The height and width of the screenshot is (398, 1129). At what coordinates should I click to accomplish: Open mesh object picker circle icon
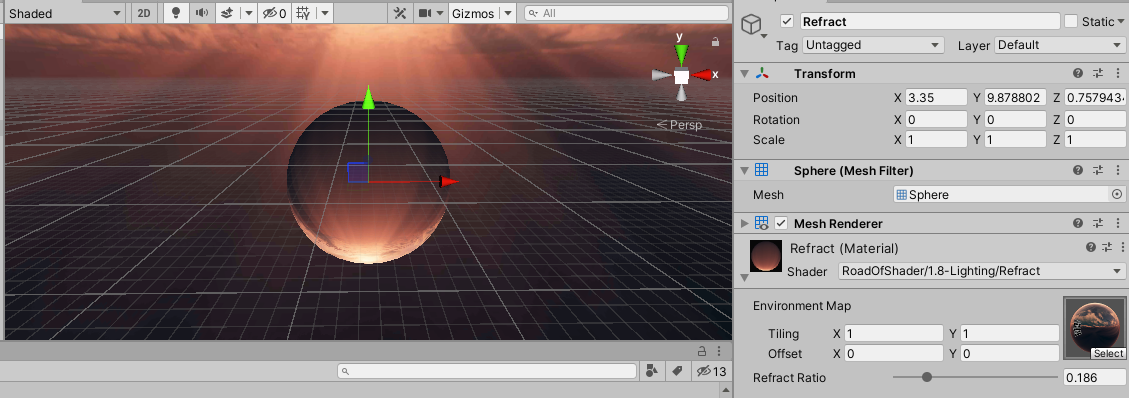tap(1117, 194)
